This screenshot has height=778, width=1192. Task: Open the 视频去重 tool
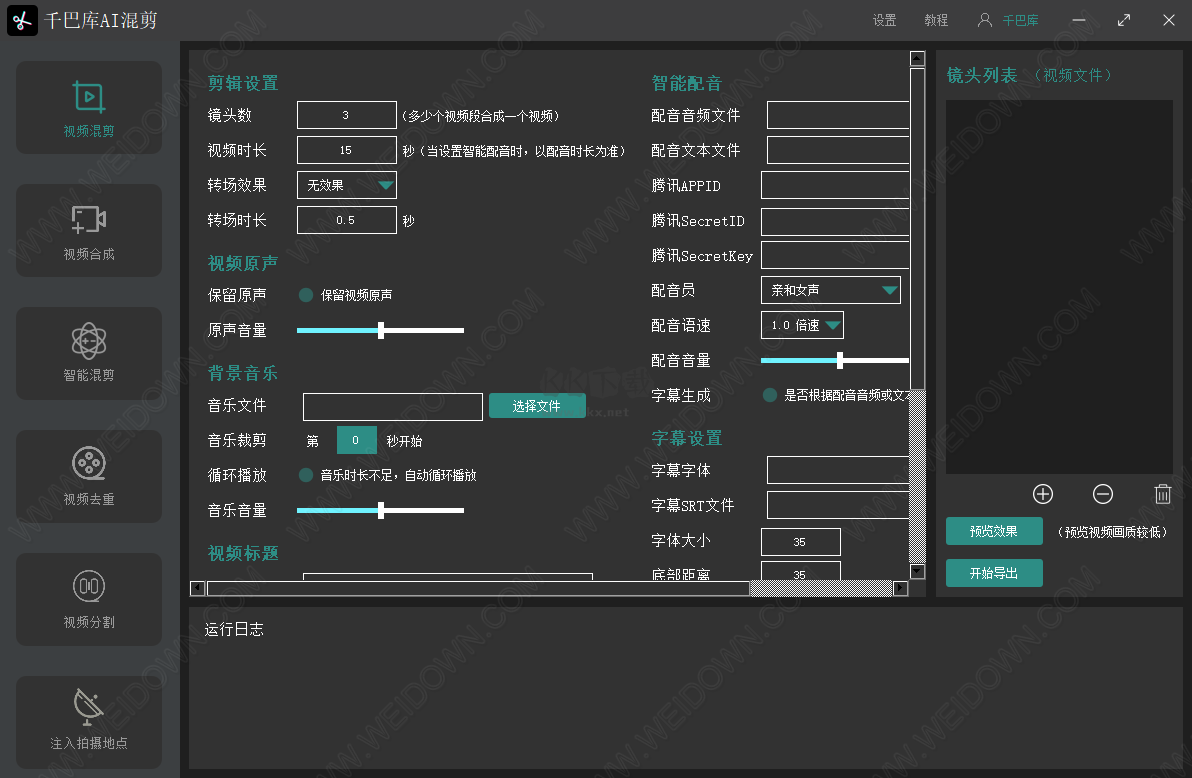pyautogui.click(x=88, y=476)
